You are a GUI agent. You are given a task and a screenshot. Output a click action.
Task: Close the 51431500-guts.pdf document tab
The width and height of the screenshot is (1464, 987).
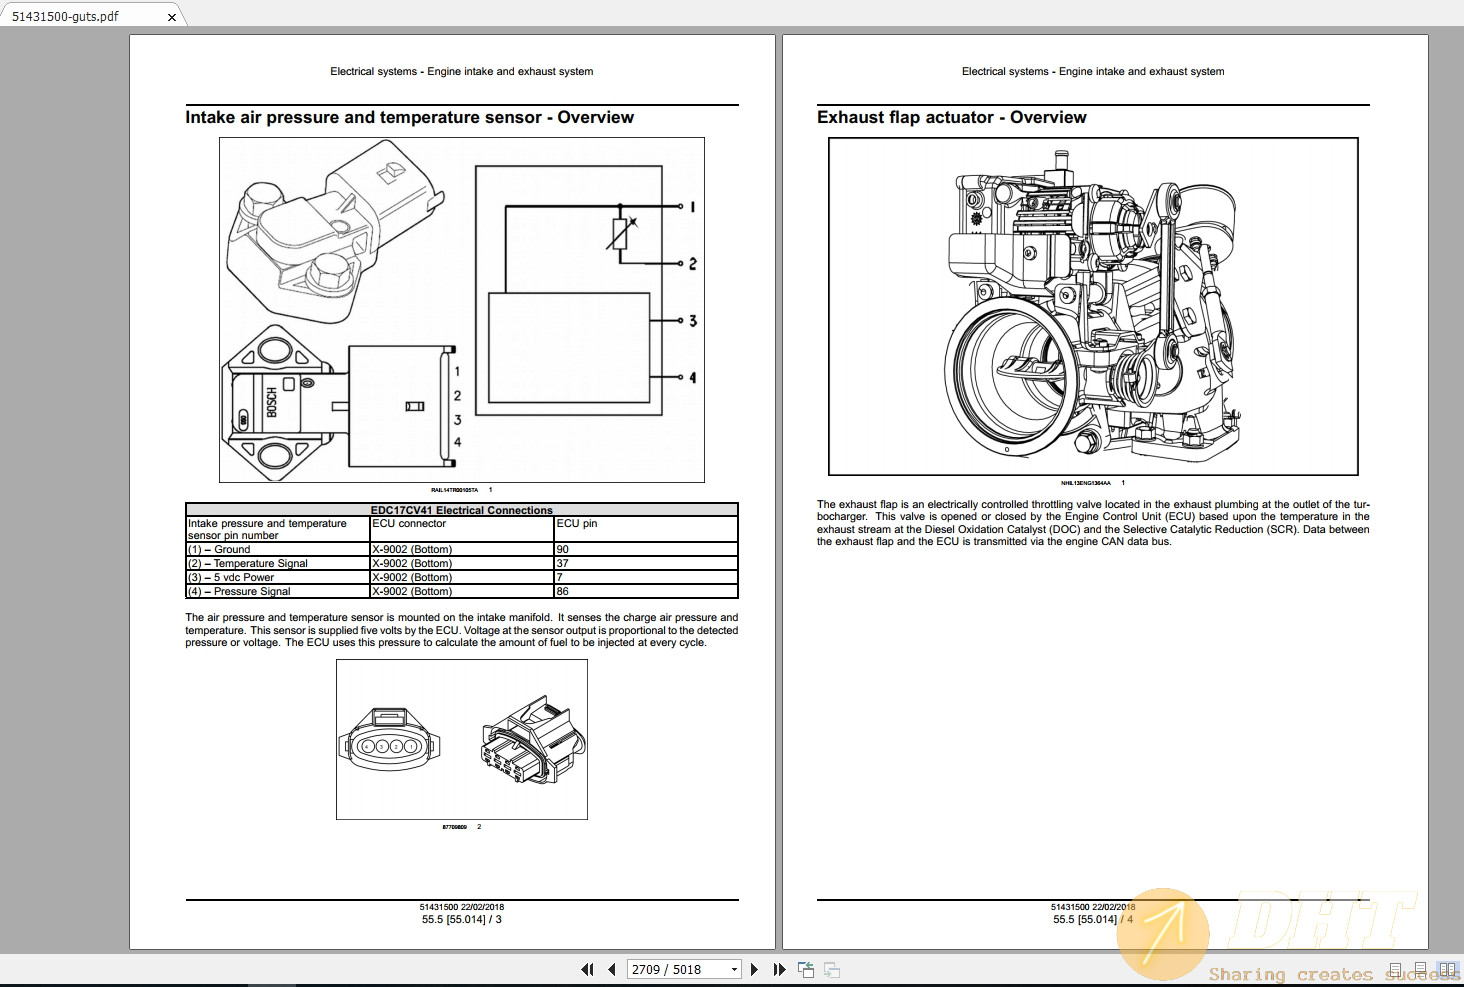click(171, 16)
